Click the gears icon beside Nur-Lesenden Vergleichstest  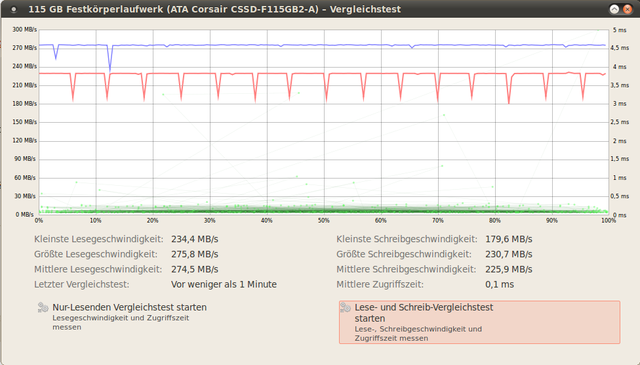[x=43, y=307]
